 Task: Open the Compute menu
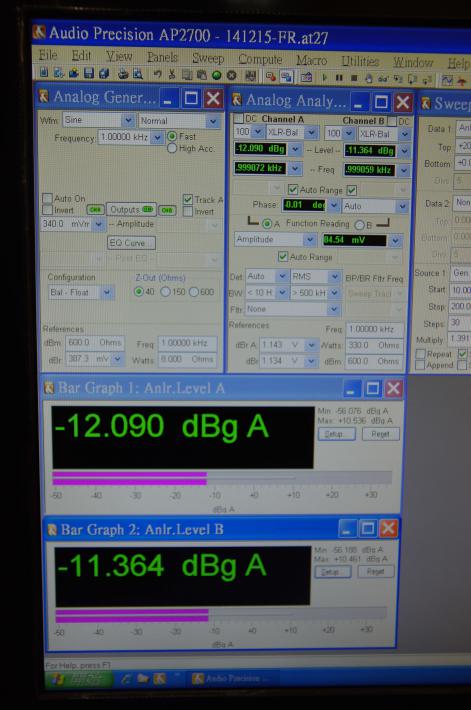[x=260, y=59]
